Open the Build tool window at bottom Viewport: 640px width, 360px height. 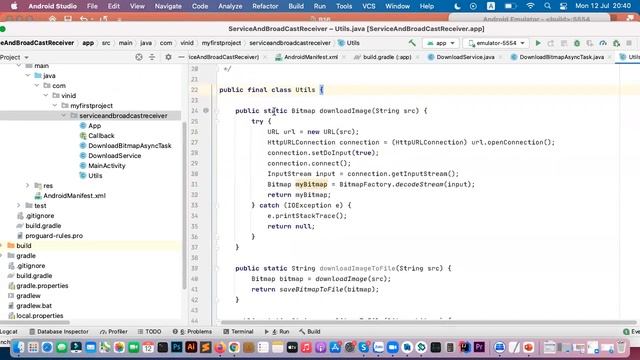pos(310,332)
